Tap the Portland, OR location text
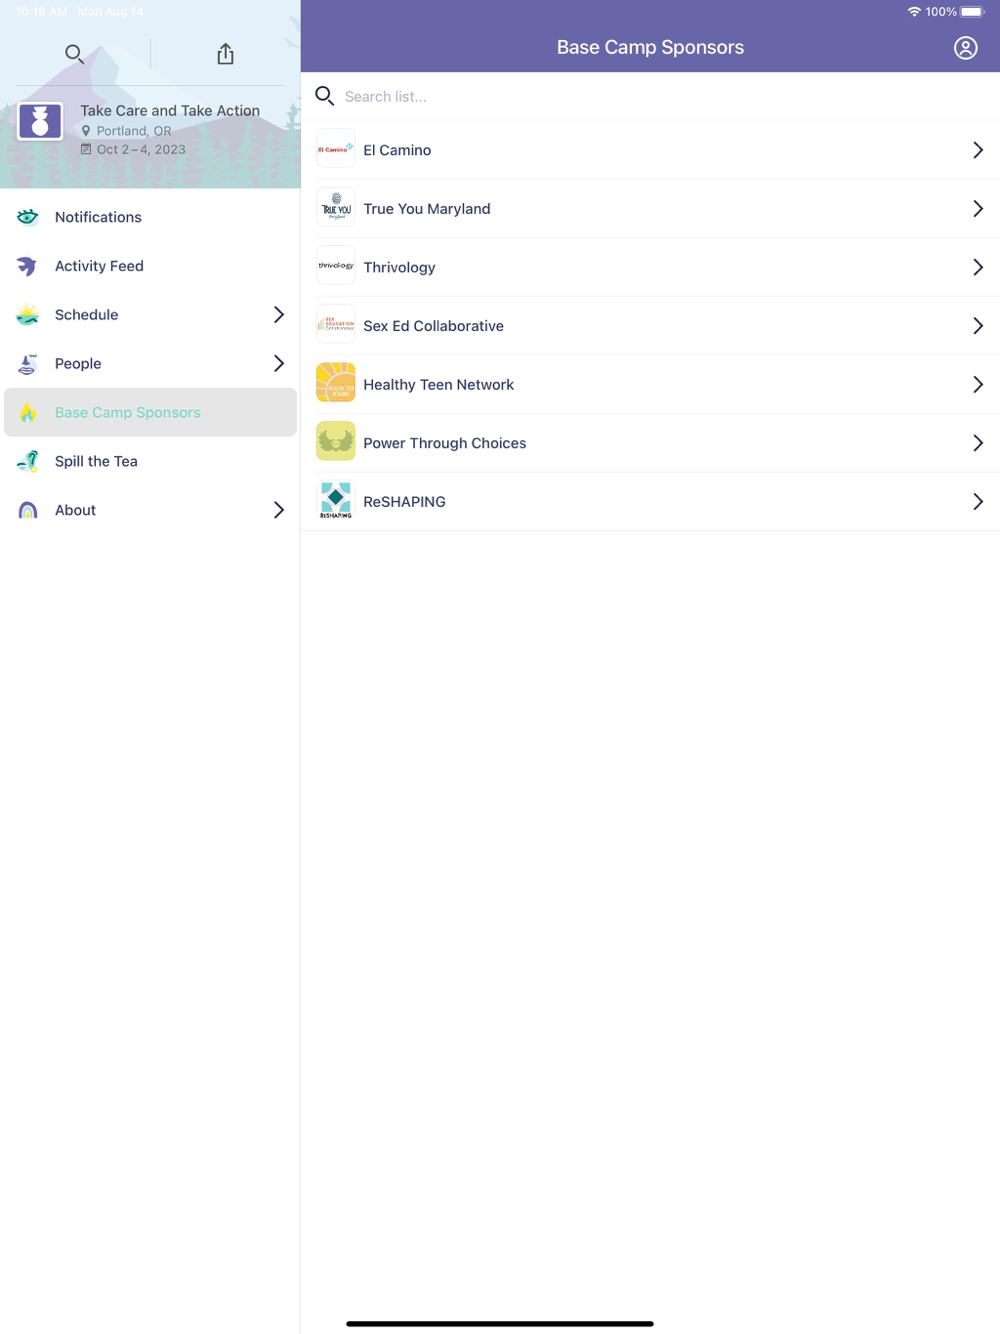This screenshot has width=1000, height=1334. coord(134,131)
